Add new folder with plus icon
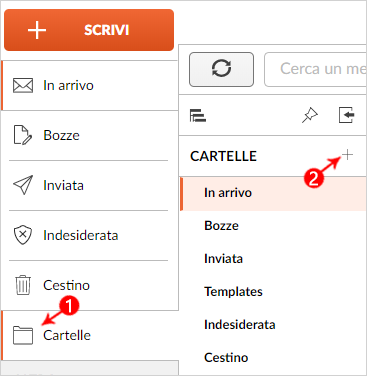This screenshot has height=376, width=367. tap(347, 155)
